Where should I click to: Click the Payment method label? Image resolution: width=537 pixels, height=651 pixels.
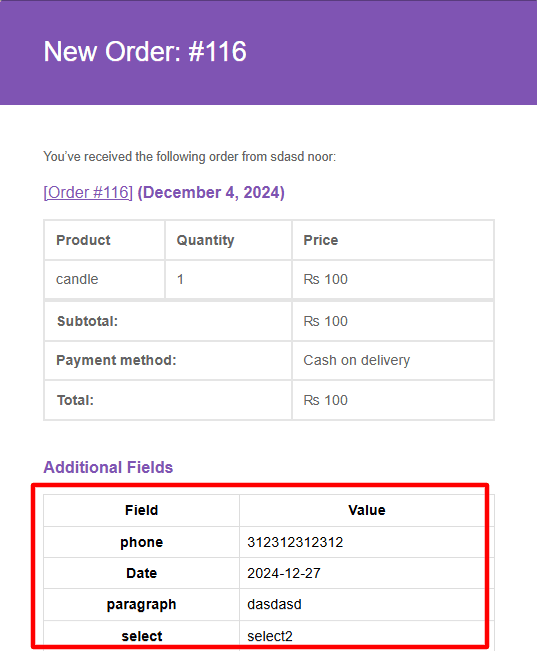[x=116, y=360]
